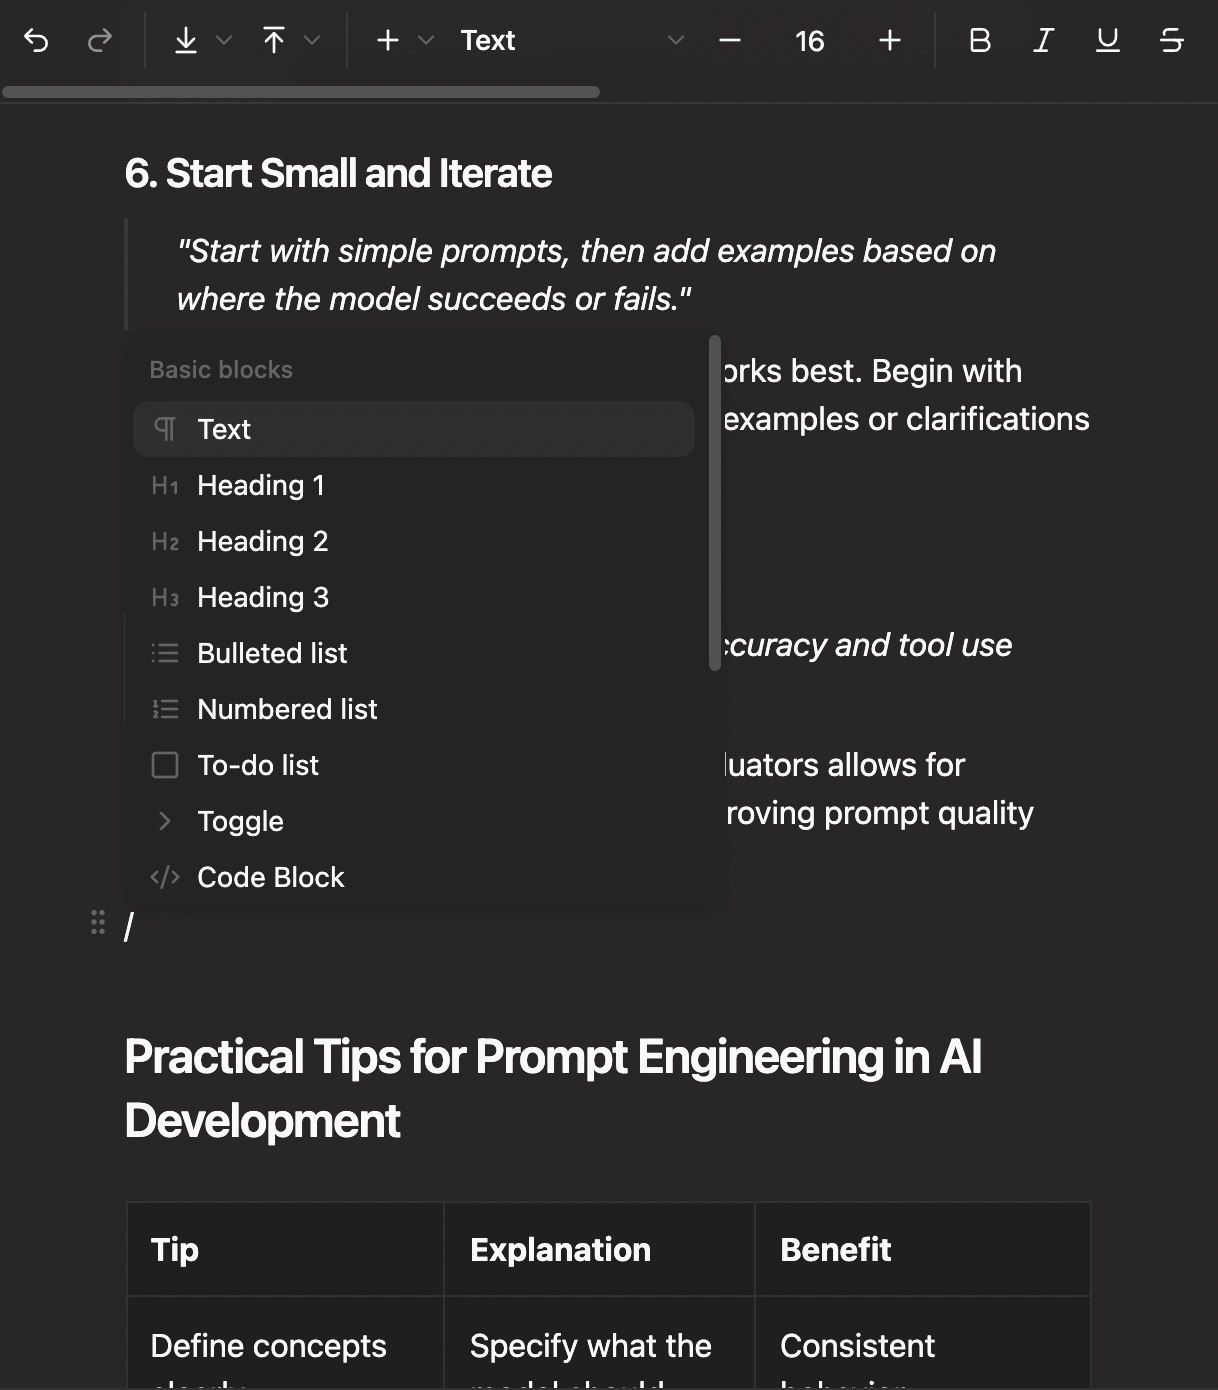
Task: Toggle underline formatting
Action: point(1107,40)
